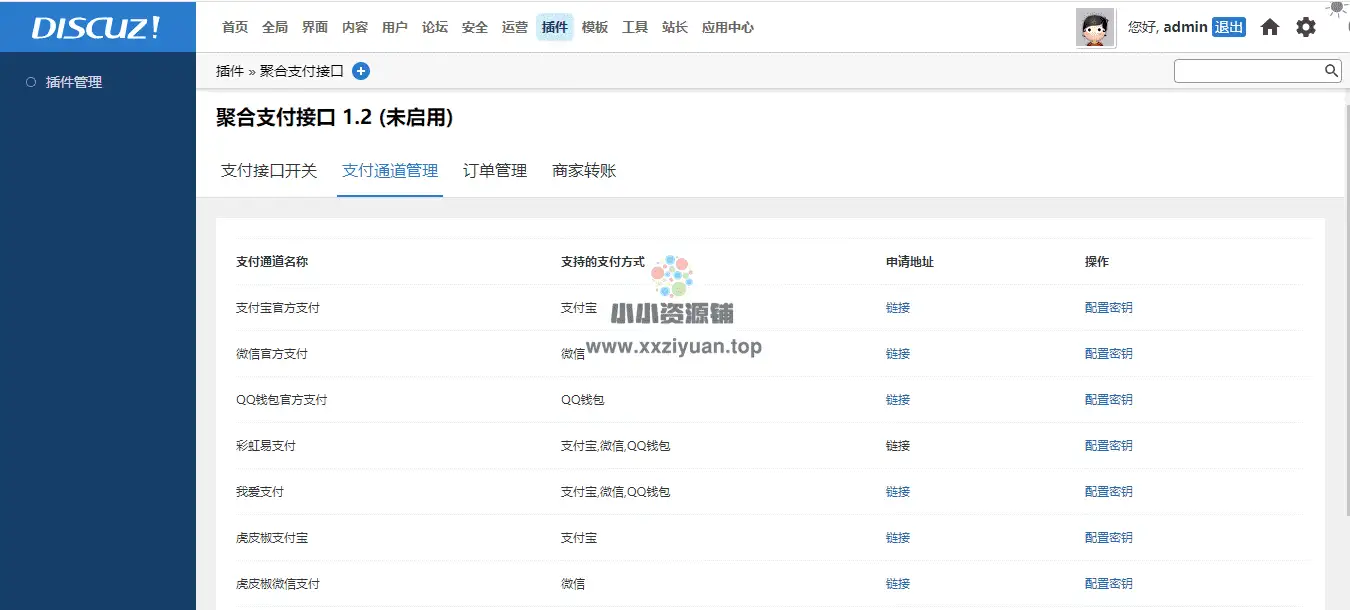This screenshot has width=1350, height=610.
Task: Click 配置密钥 for 虎皮椒支付宝
Action: pos(1108,538)
